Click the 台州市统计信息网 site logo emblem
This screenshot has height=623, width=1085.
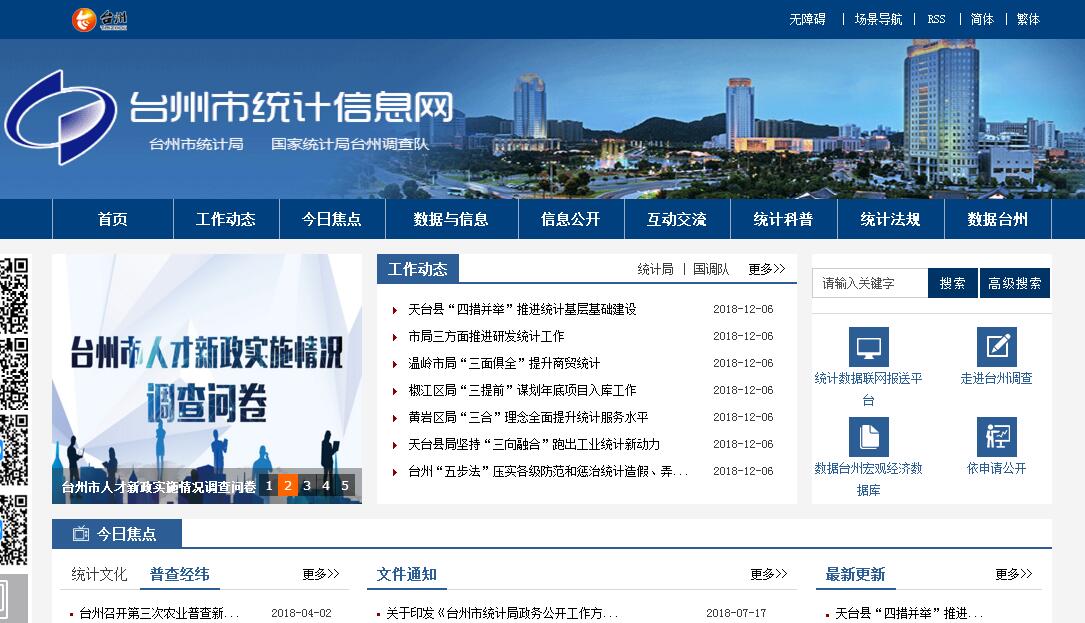point(60,117)
